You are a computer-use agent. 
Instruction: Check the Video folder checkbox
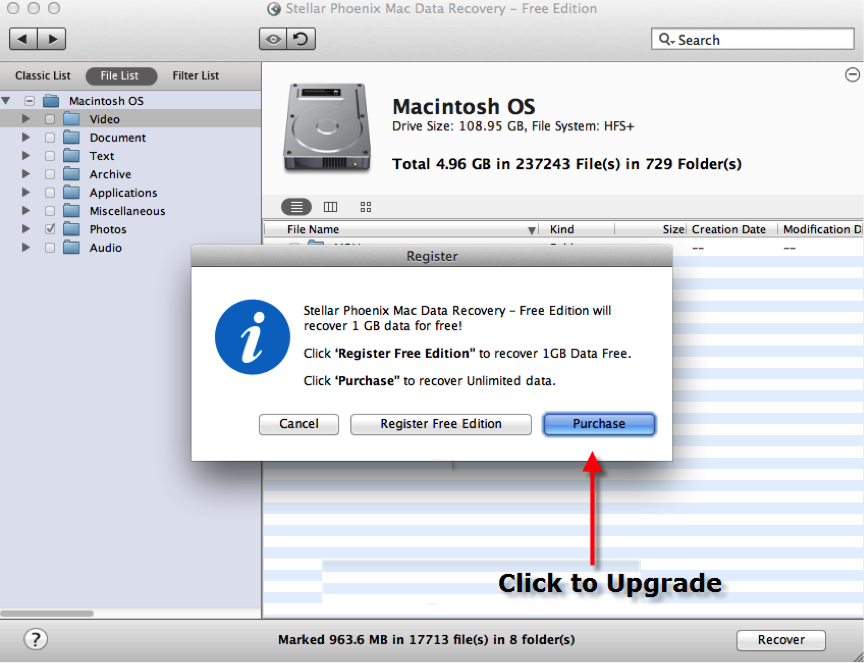pos(50,119)
